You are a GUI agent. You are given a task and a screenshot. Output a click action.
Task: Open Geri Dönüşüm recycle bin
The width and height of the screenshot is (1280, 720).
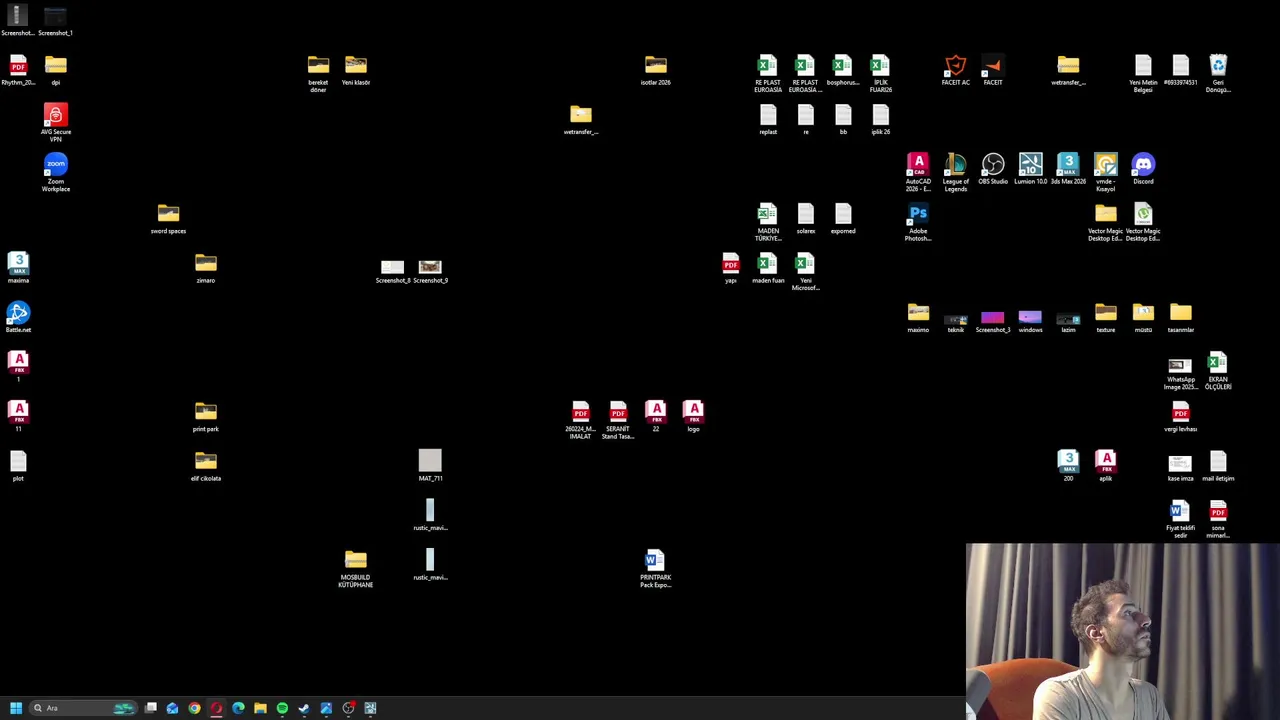pos(1218,73)
